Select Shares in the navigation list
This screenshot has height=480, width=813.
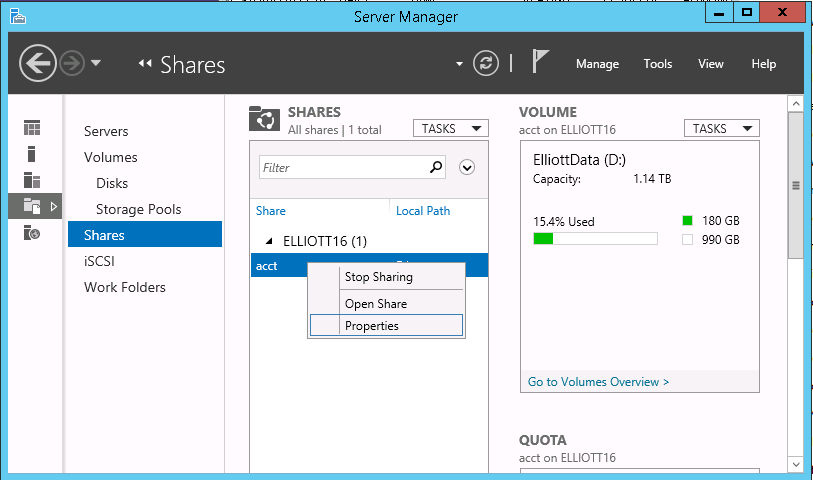145,234
